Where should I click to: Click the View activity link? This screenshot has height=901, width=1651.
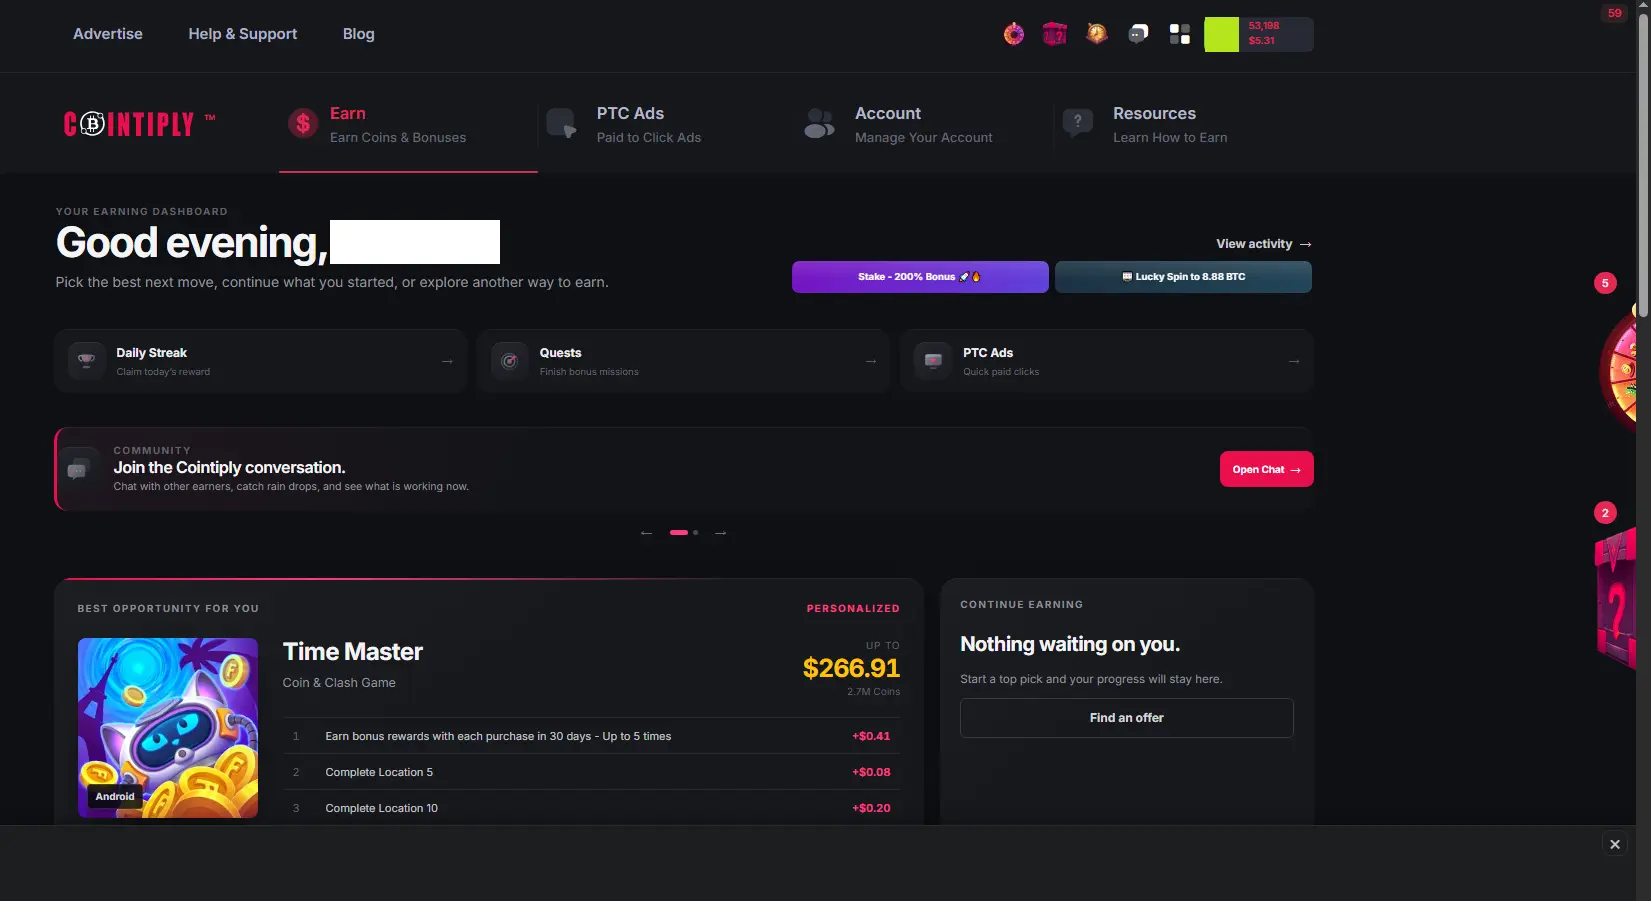[x=1264, y=244]
